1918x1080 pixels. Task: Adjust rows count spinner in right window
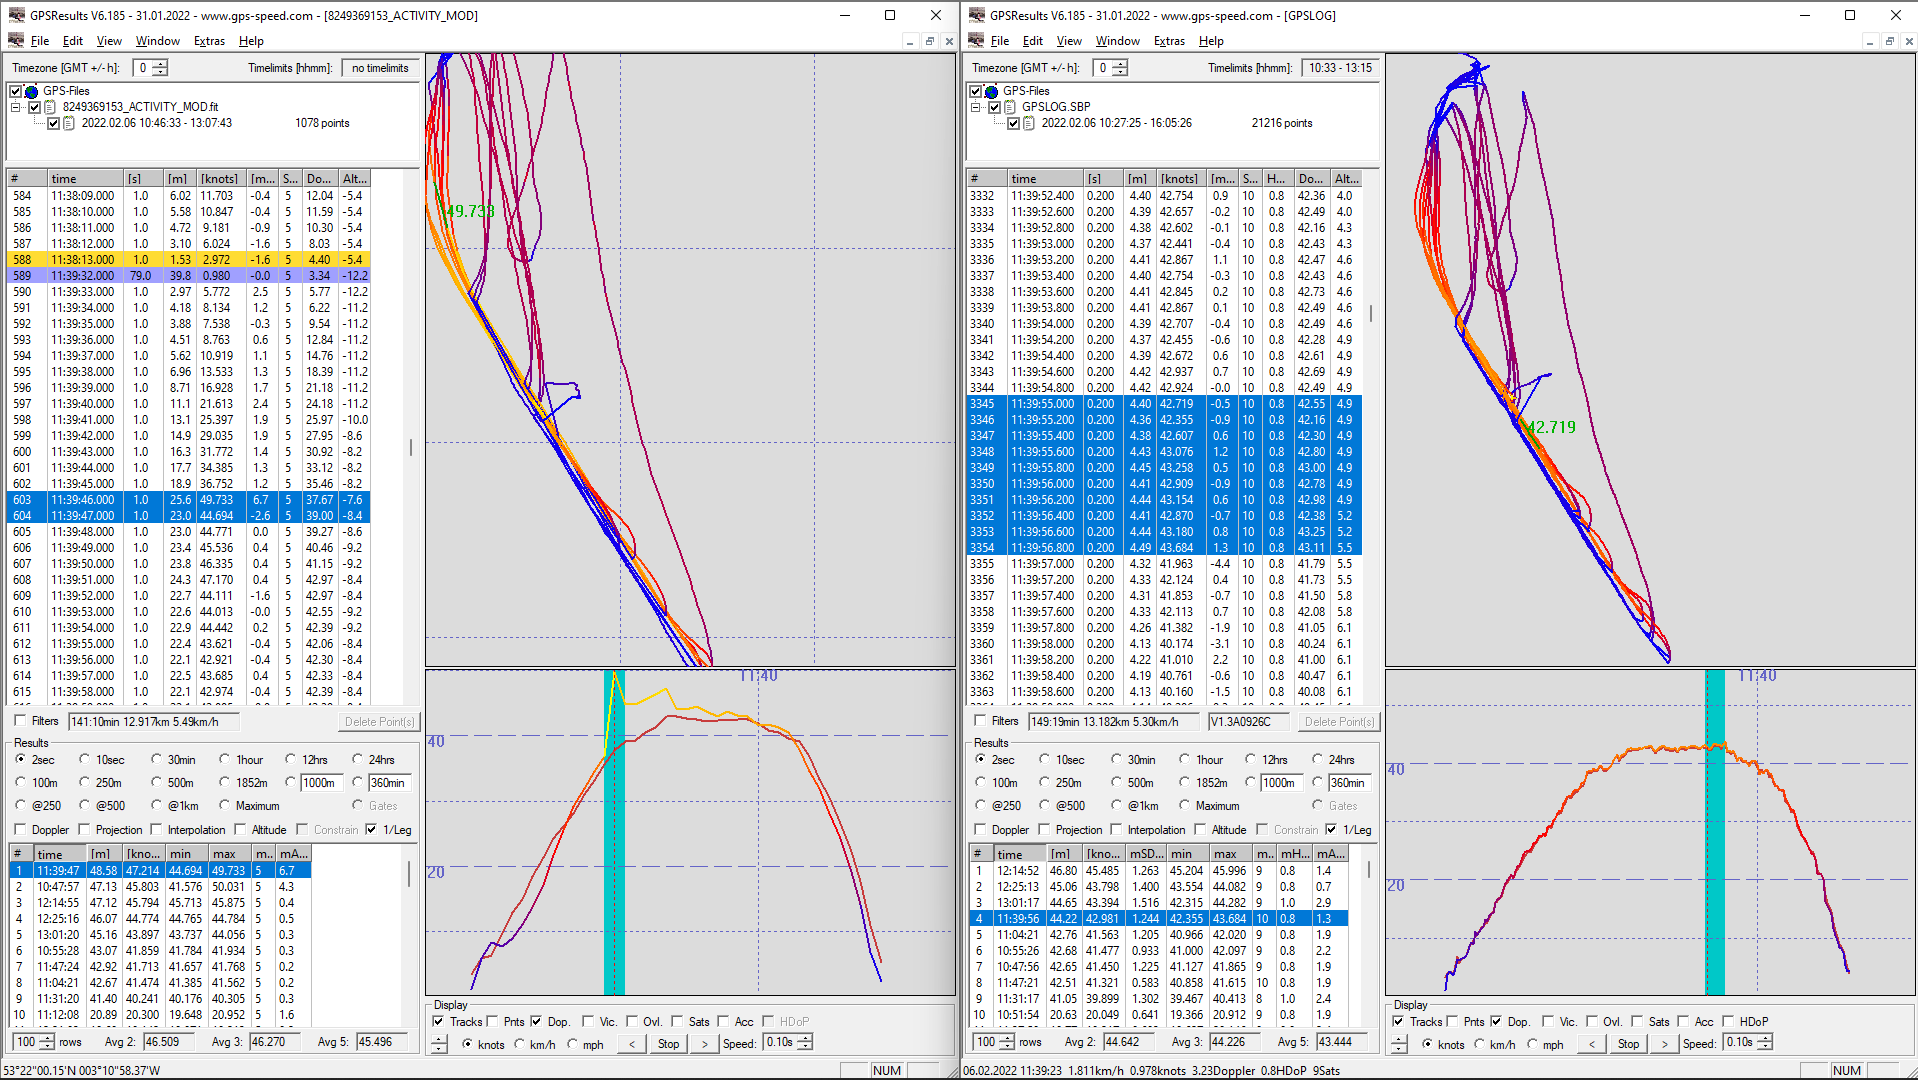tap(1006, 1042)
